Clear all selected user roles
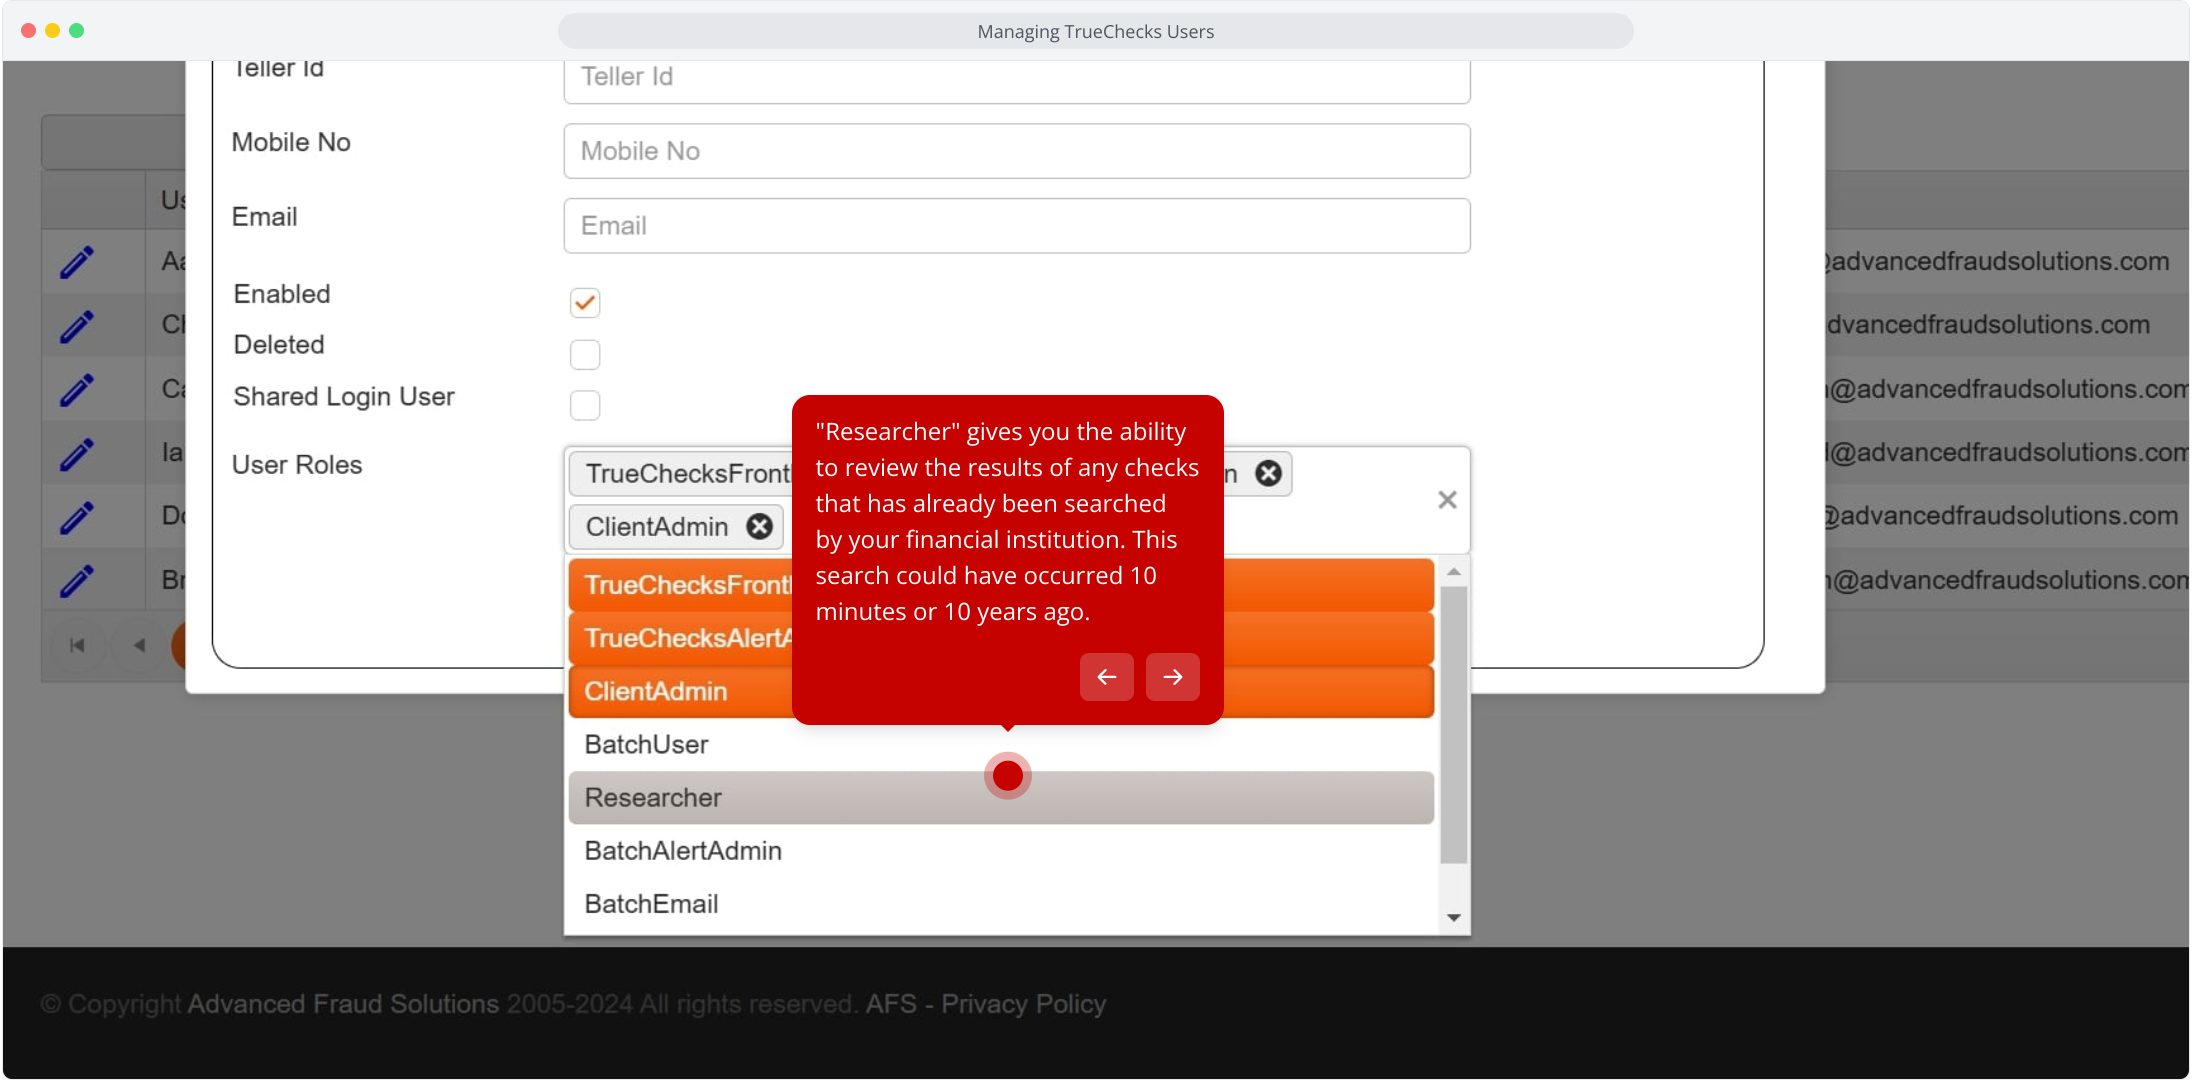Screen dimensions: 2192x1080 1447,499
